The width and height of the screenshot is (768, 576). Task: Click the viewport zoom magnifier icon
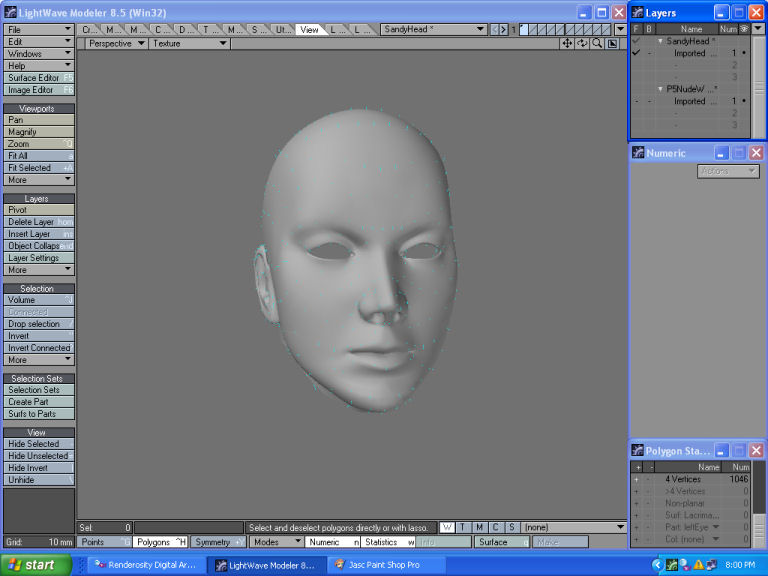[x=597, y=44]
